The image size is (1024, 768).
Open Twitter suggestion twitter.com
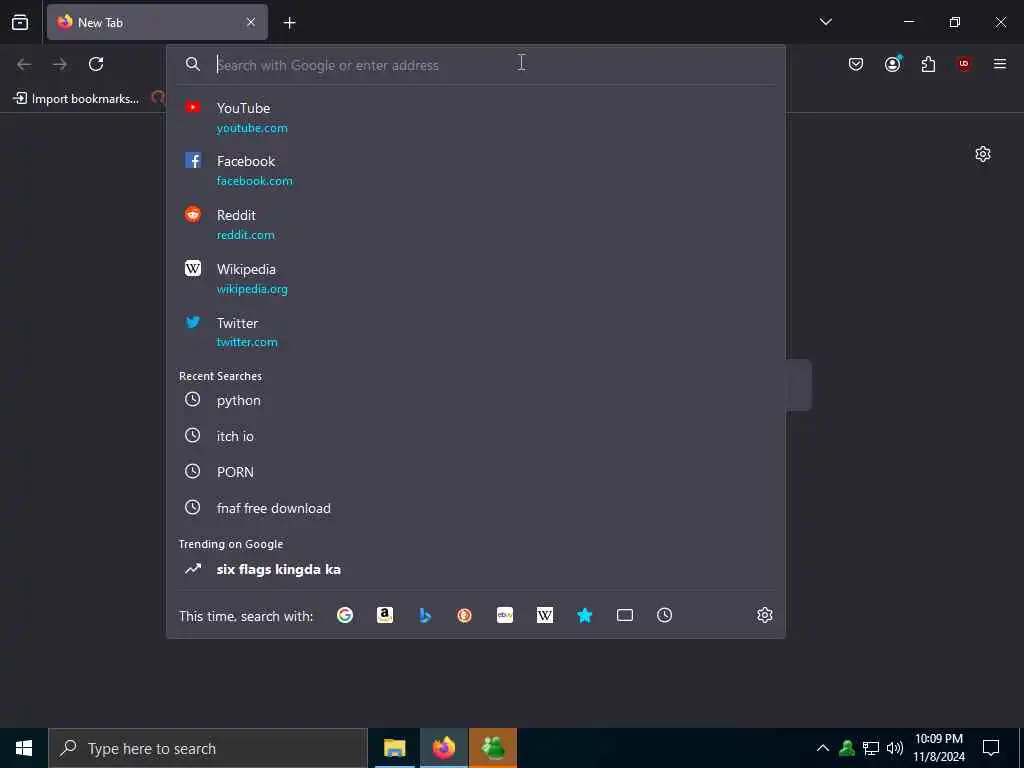pos(476,332)
